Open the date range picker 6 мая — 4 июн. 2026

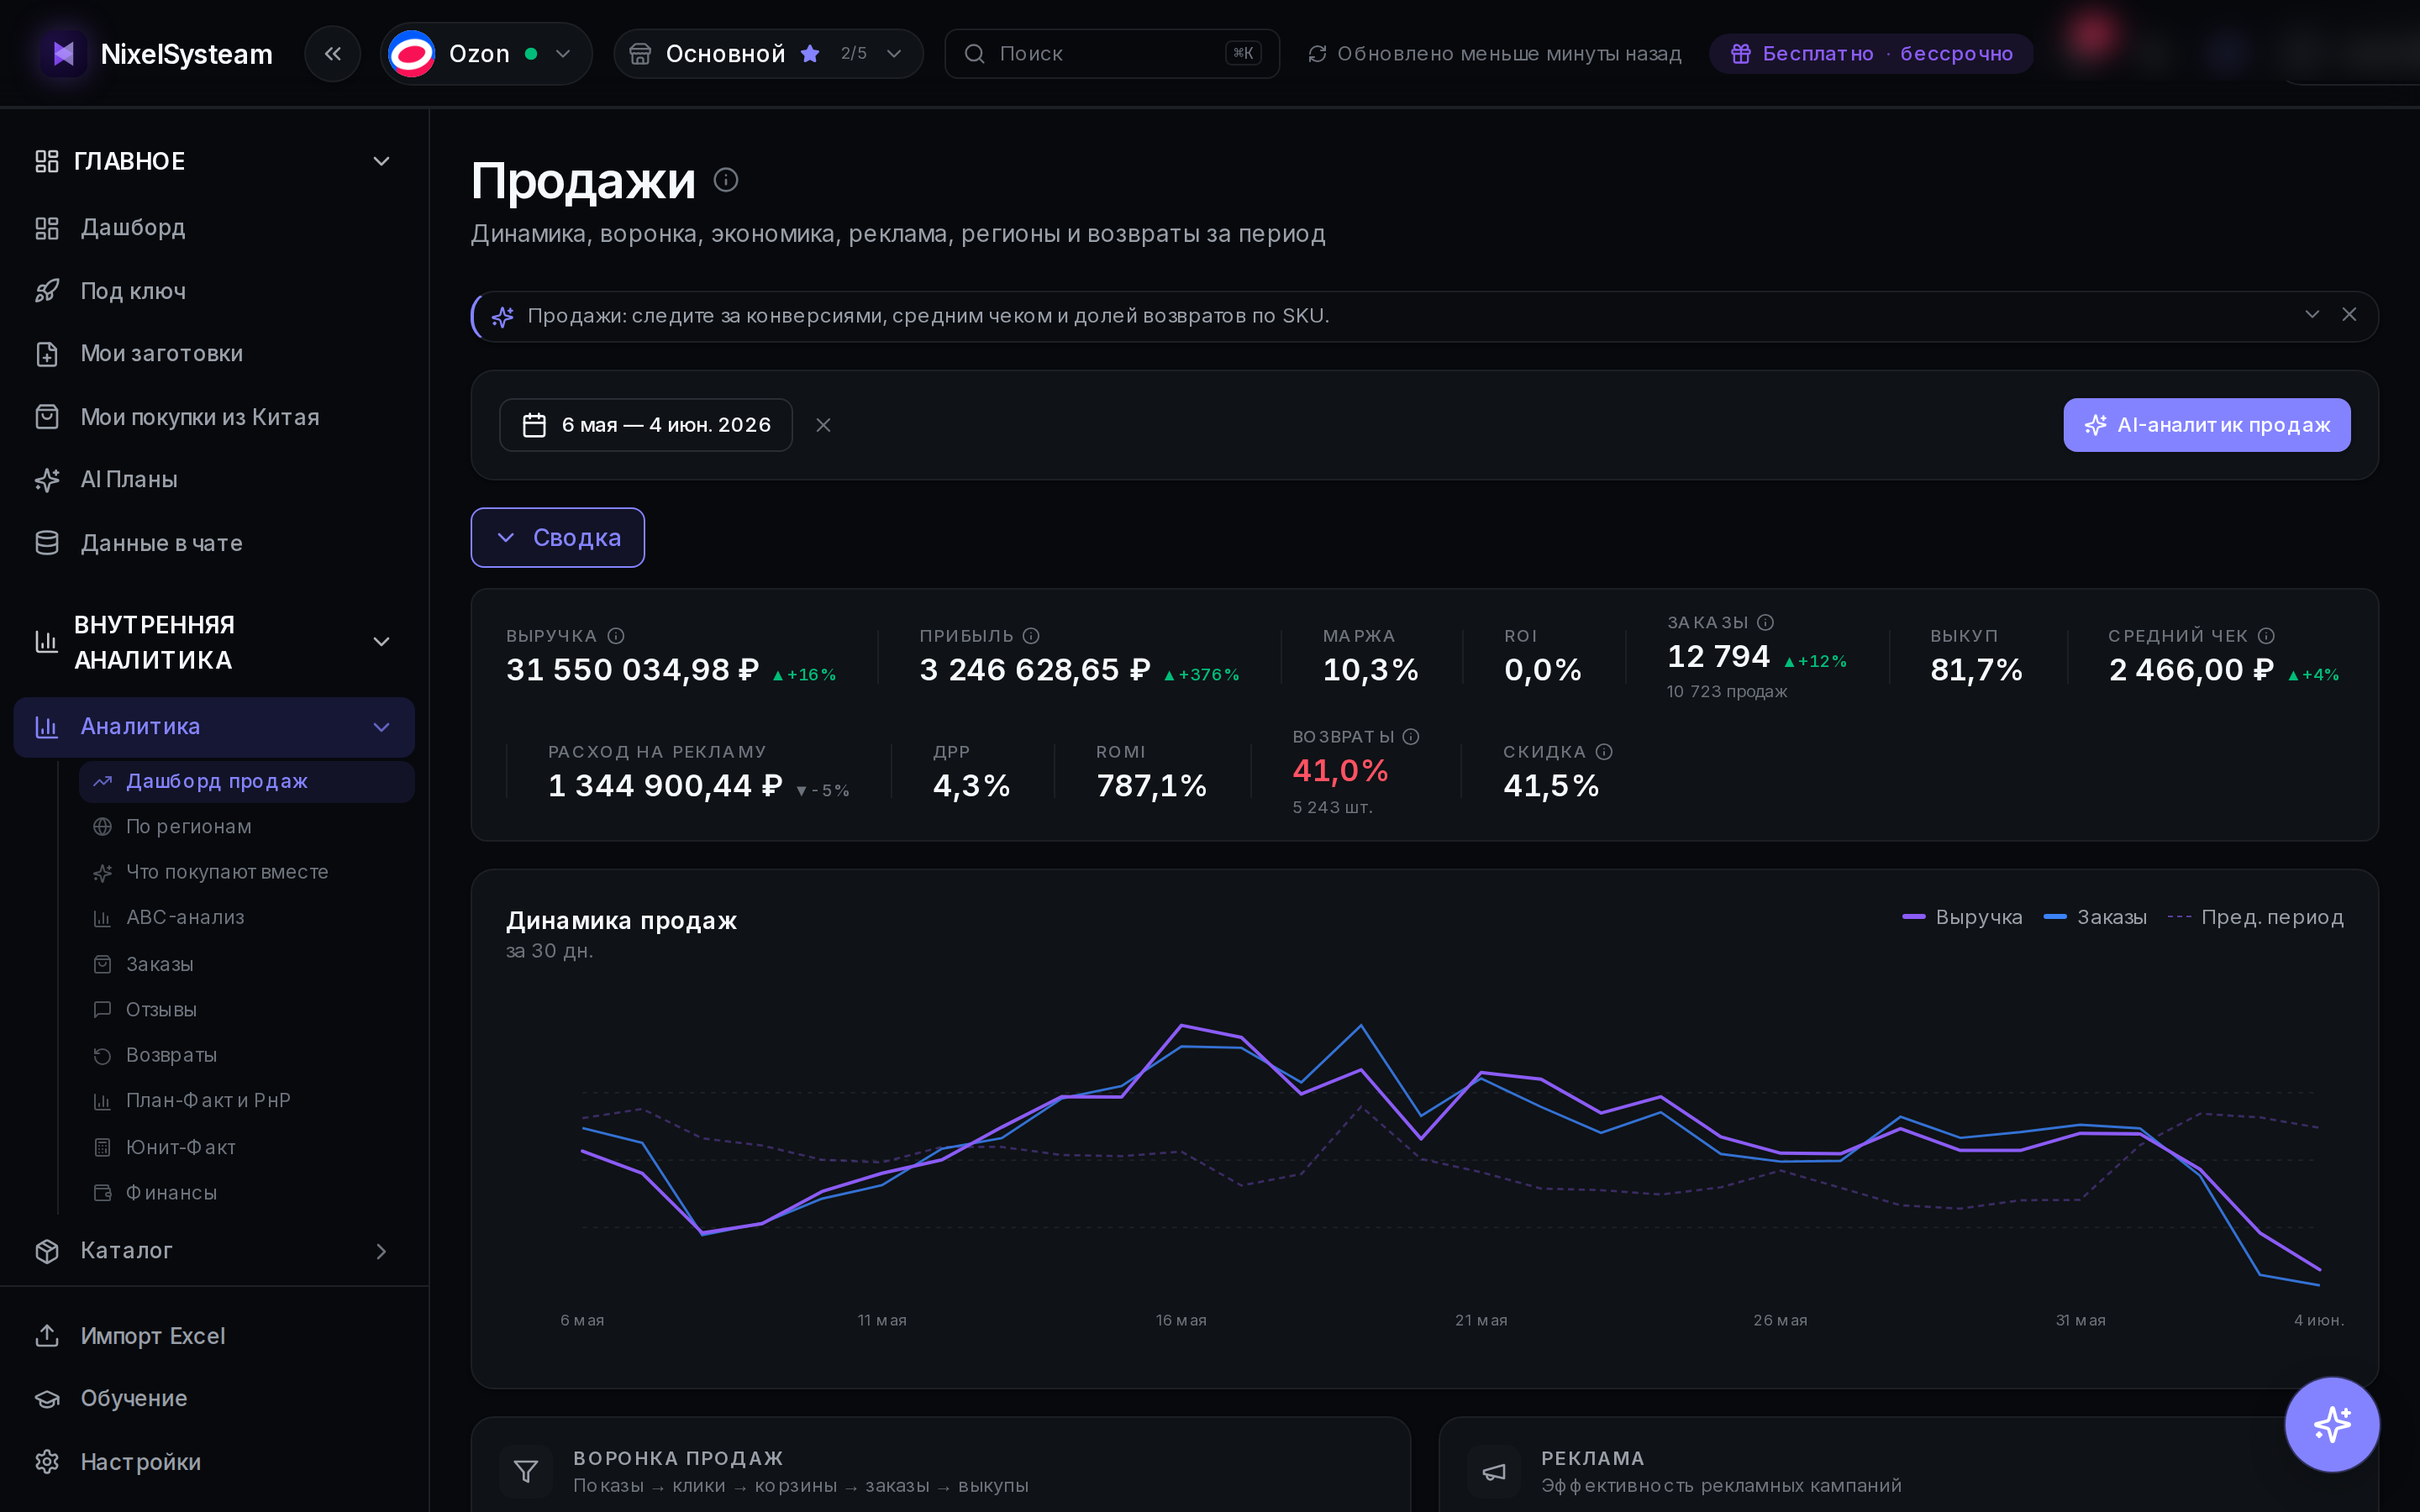646,425
